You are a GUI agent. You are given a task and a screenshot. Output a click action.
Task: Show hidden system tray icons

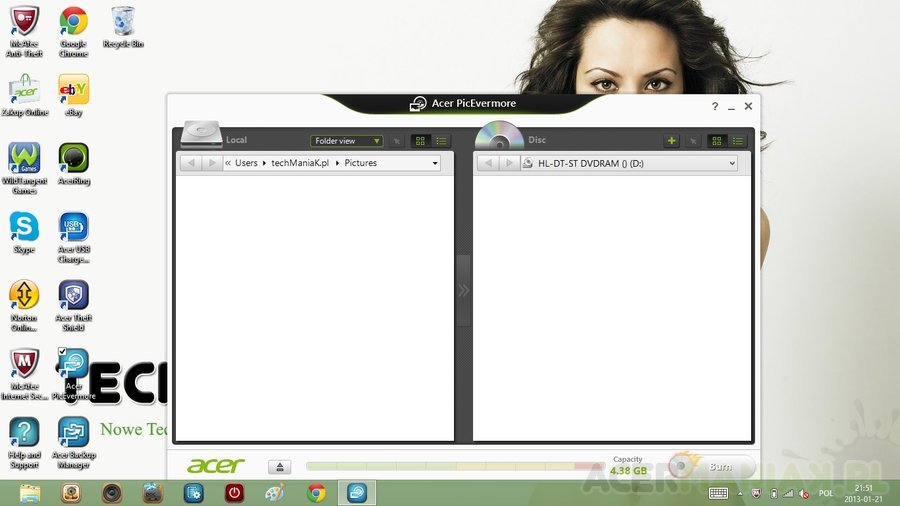pyautogui.click(x=740, y=493)
